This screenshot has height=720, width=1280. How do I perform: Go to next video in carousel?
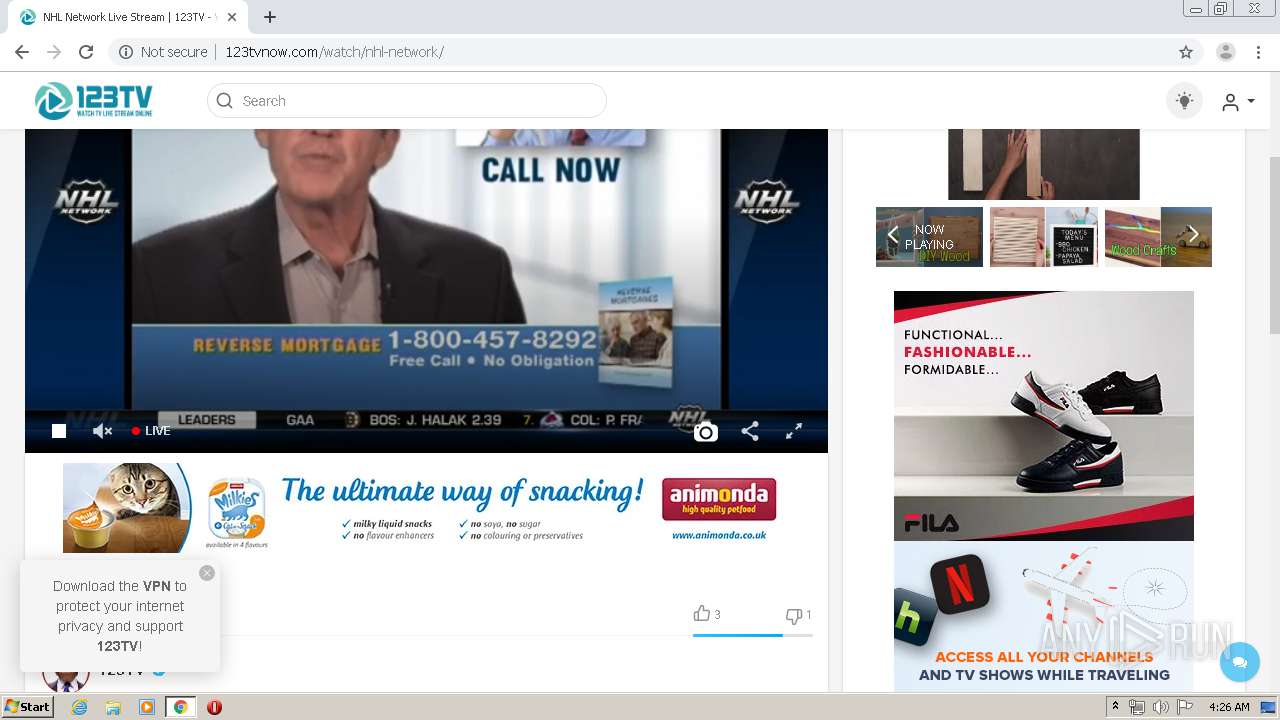pyautogui.click(x=1193, y=236)
